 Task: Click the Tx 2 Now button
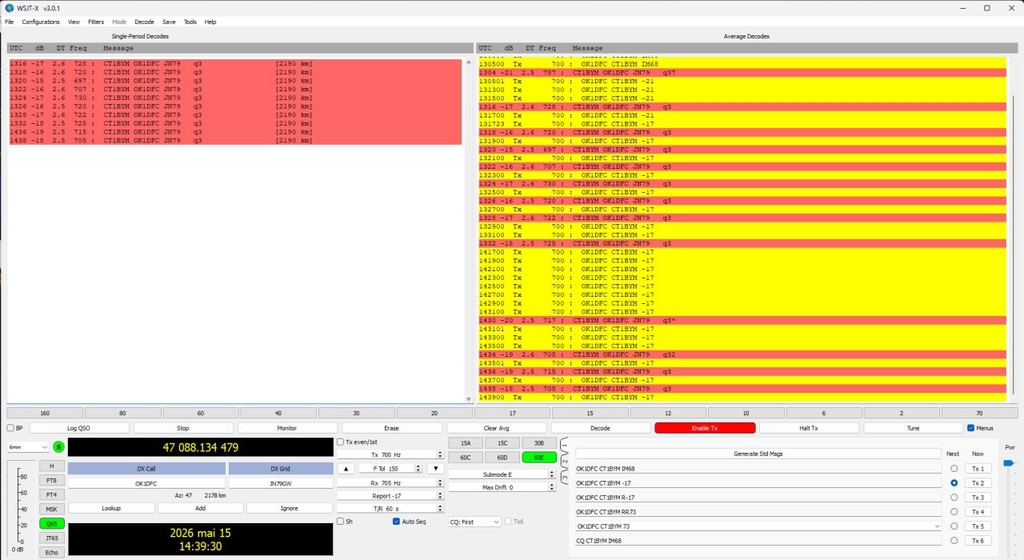coord(978,483)
